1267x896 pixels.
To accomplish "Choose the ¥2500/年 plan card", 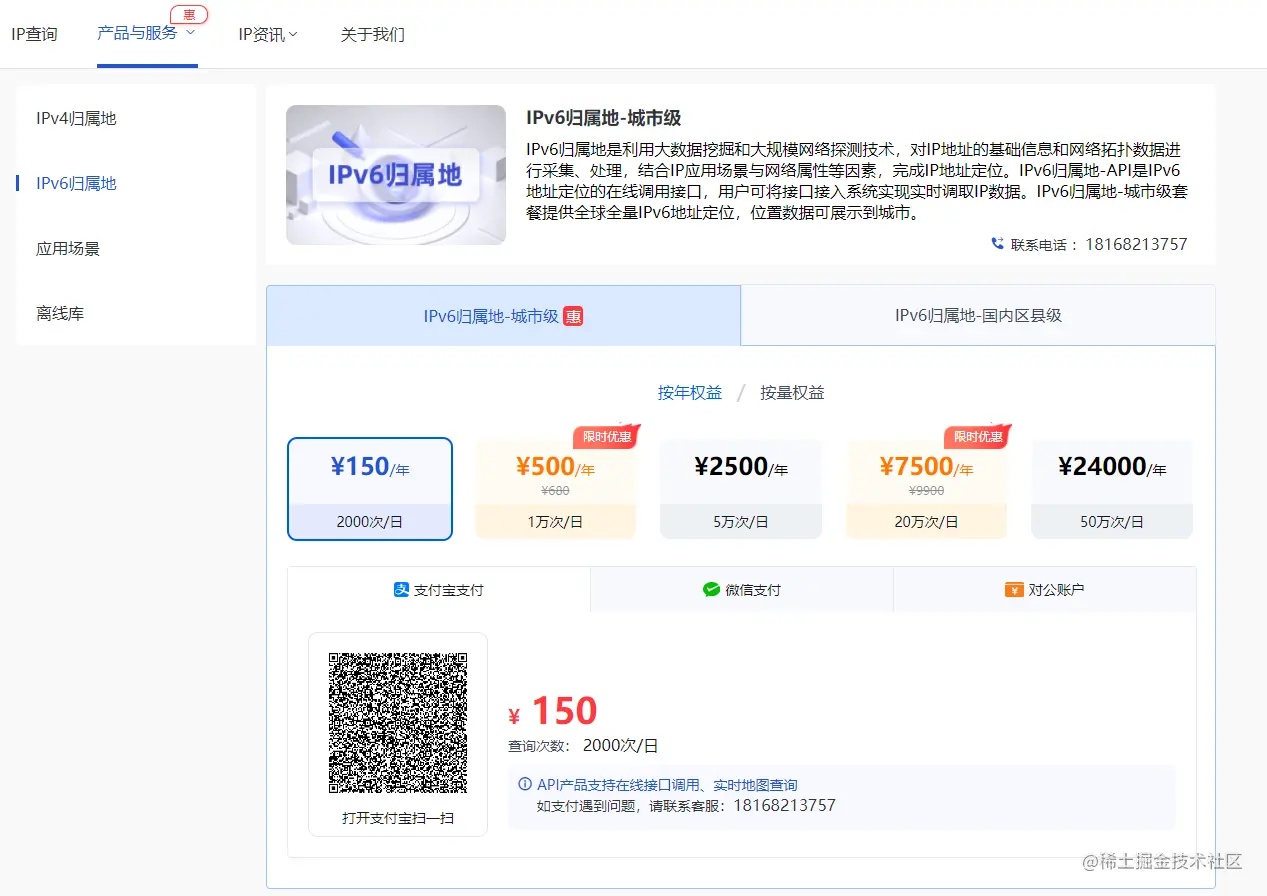I will [741, 489].
